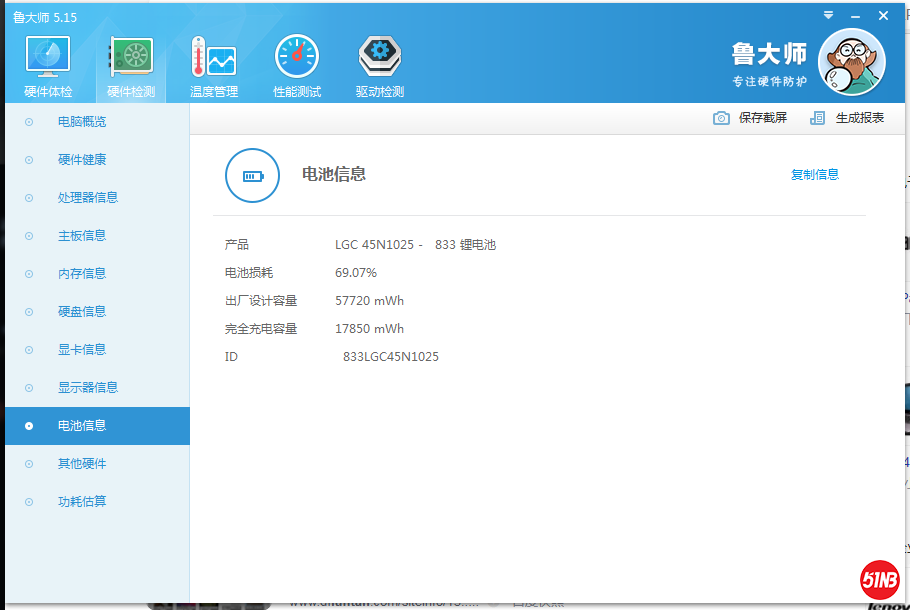The width and height of the screenshot is (910, 610).
Task: Click the report icon for 生成报表
Action: pos(818,118)
